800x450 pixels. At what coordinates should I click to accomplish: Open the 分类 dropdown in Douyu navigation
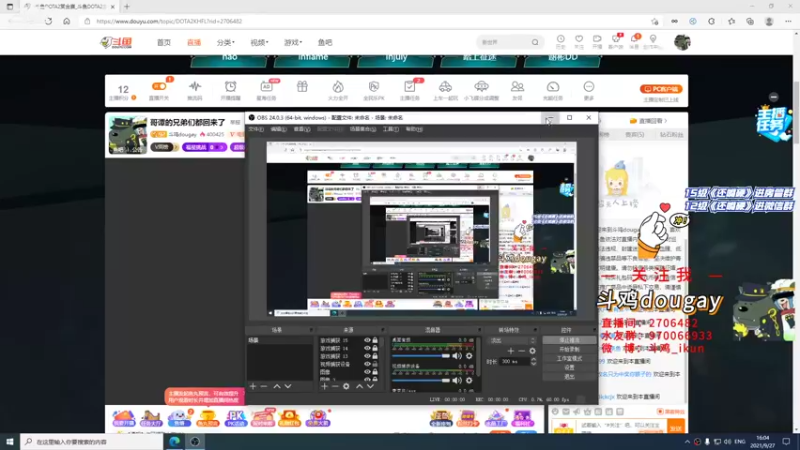tap(226, 42)
